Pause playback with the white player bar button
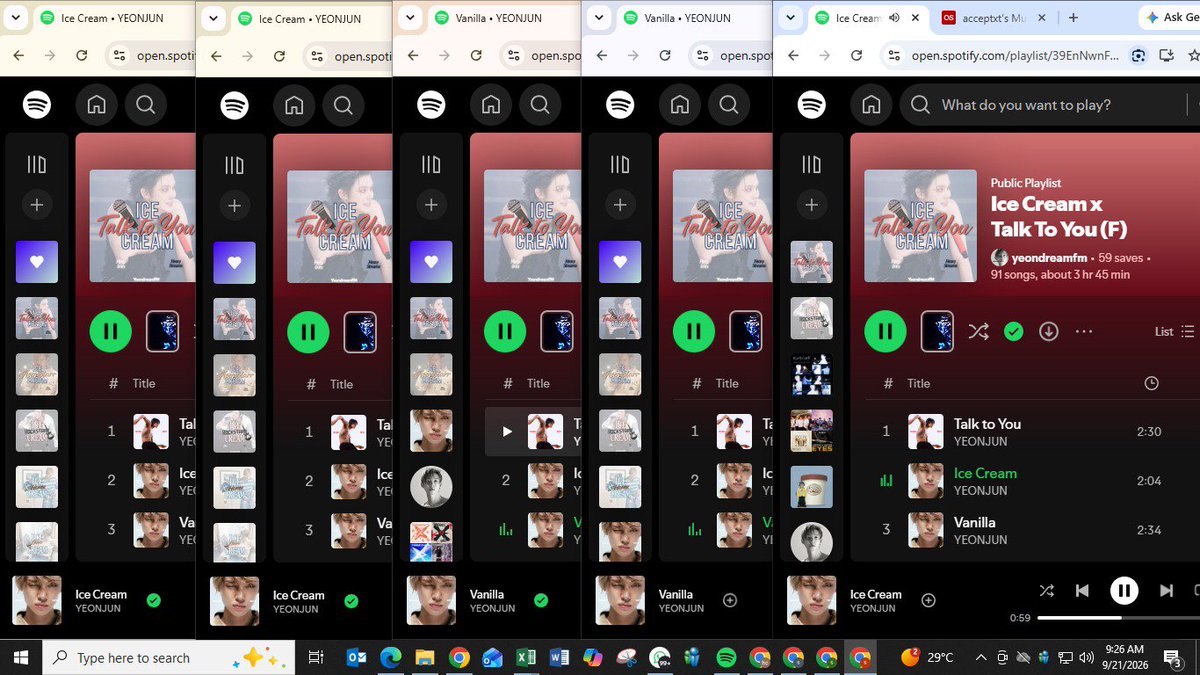Screen dimensions: 1200x675 coord(1124,591)
